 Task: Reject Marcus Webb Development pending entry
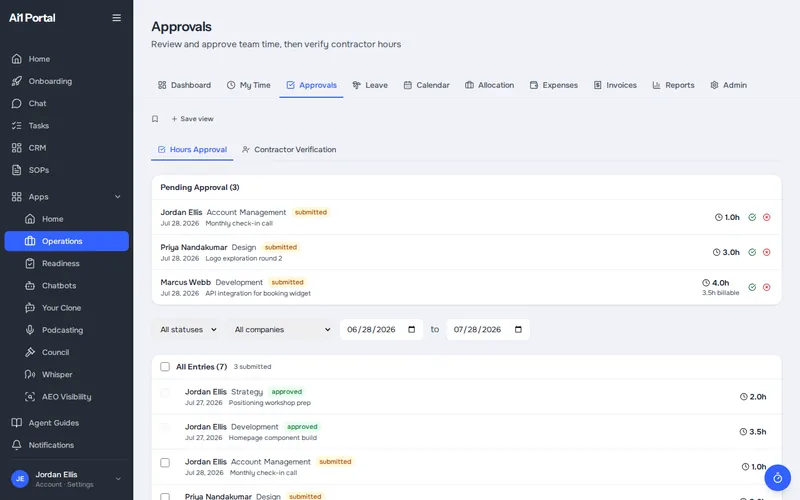pyautogui.click(x=766, y=287)
